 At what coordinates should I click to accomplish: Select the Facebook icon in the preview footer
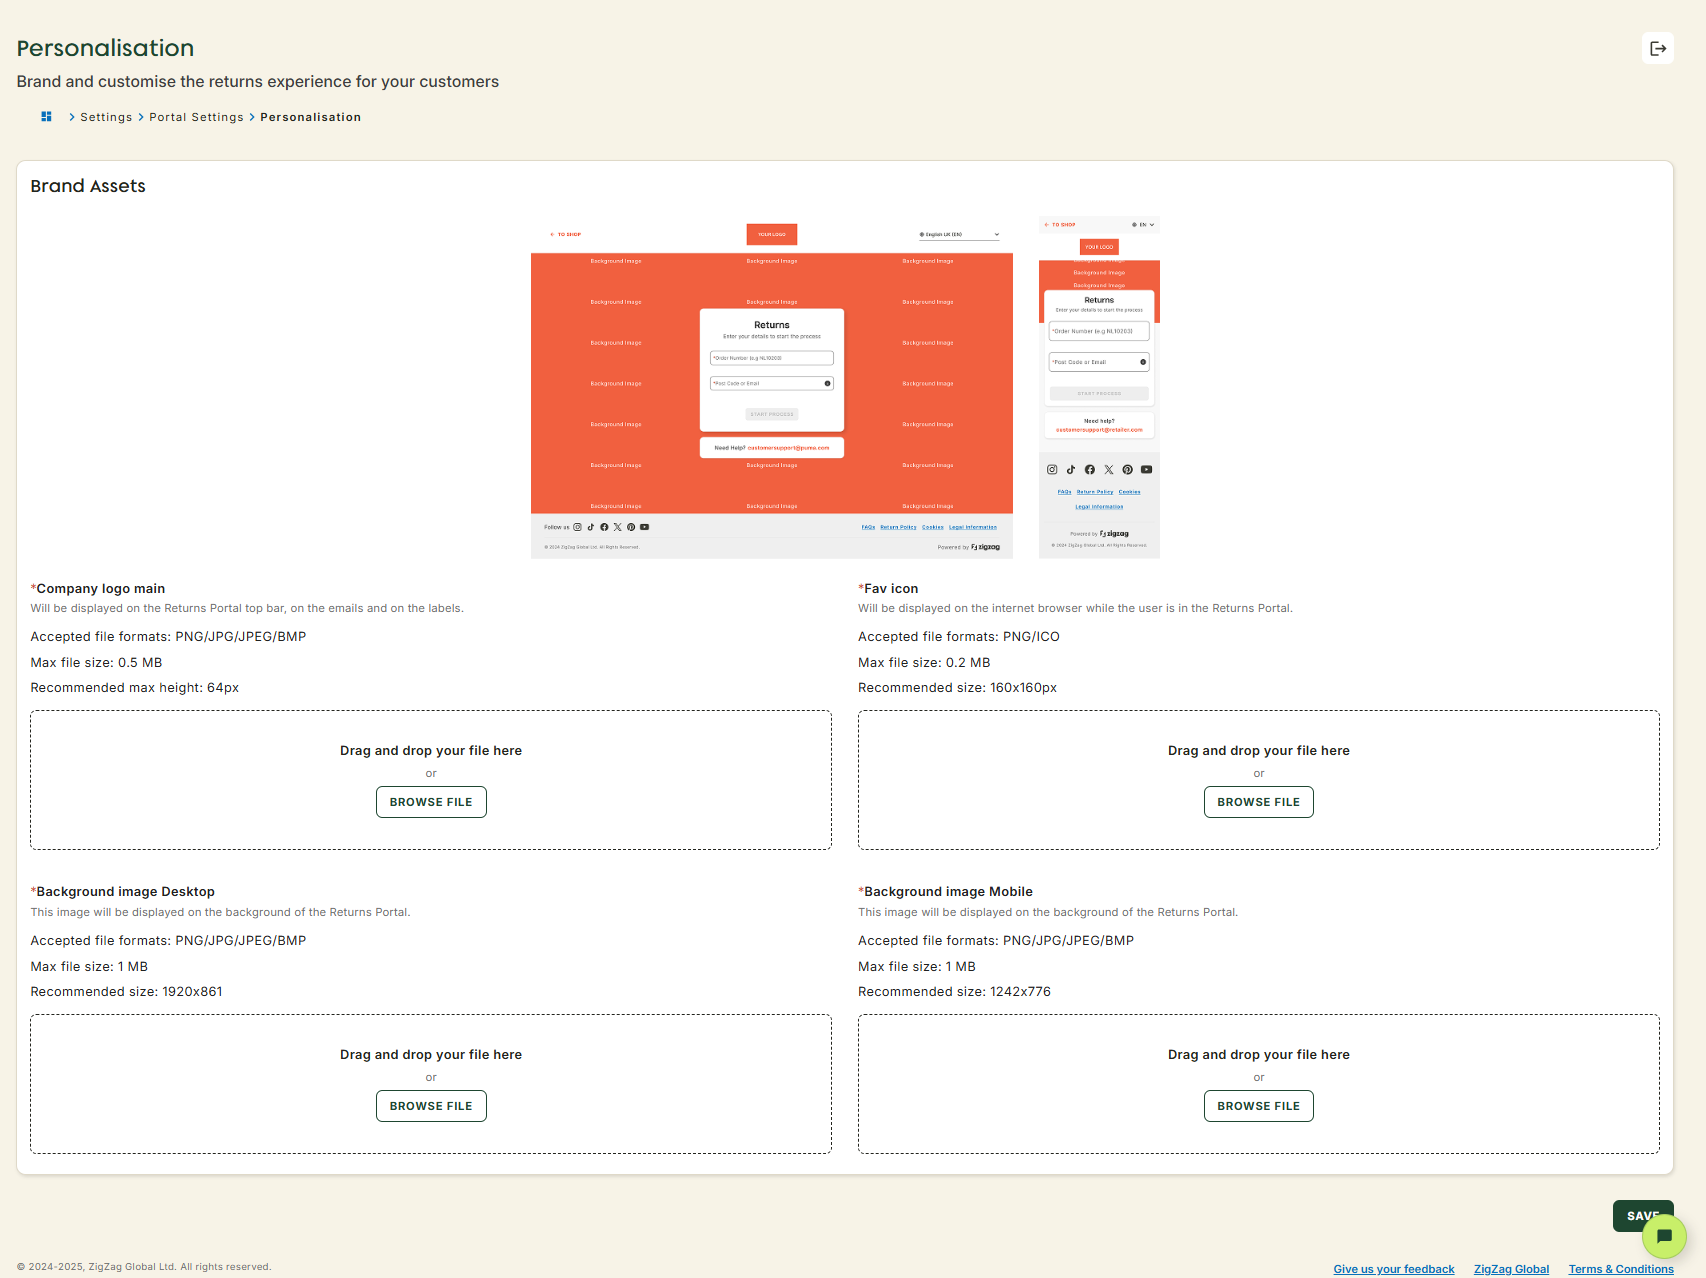click(604, 527)
